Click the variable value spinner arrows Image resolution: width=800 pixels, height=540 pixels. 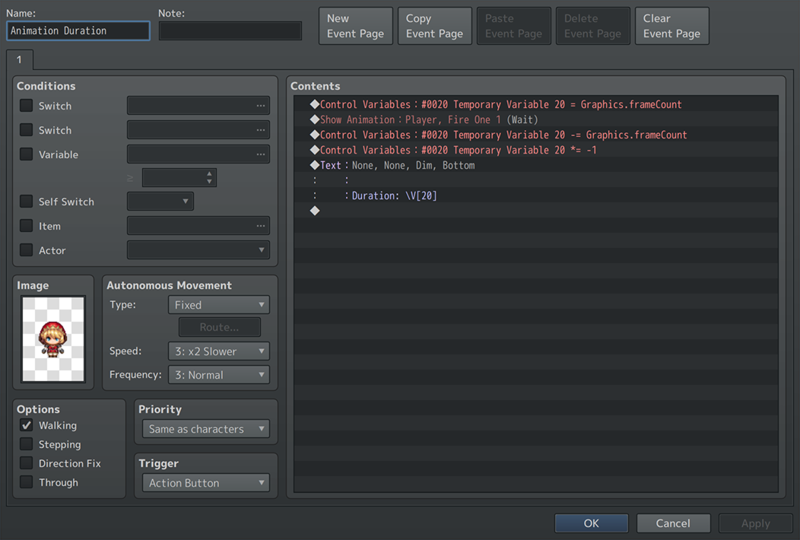pyautogui.click(x=209, y=178)
